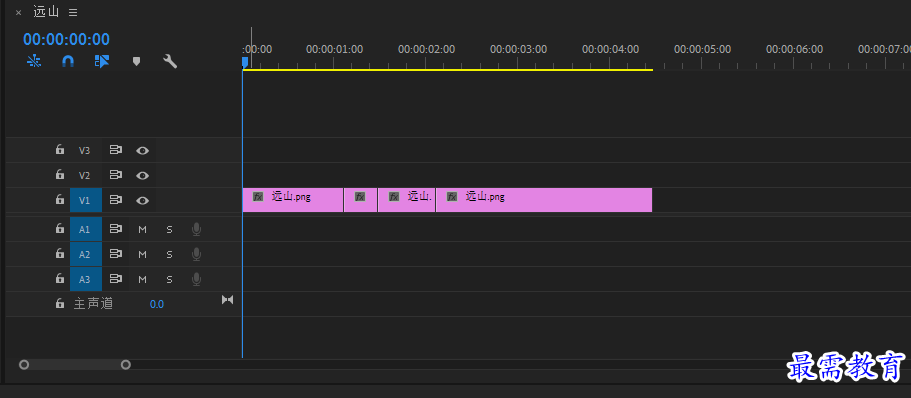
Task: Mute track A3
Action: click(x=142, y=279)
